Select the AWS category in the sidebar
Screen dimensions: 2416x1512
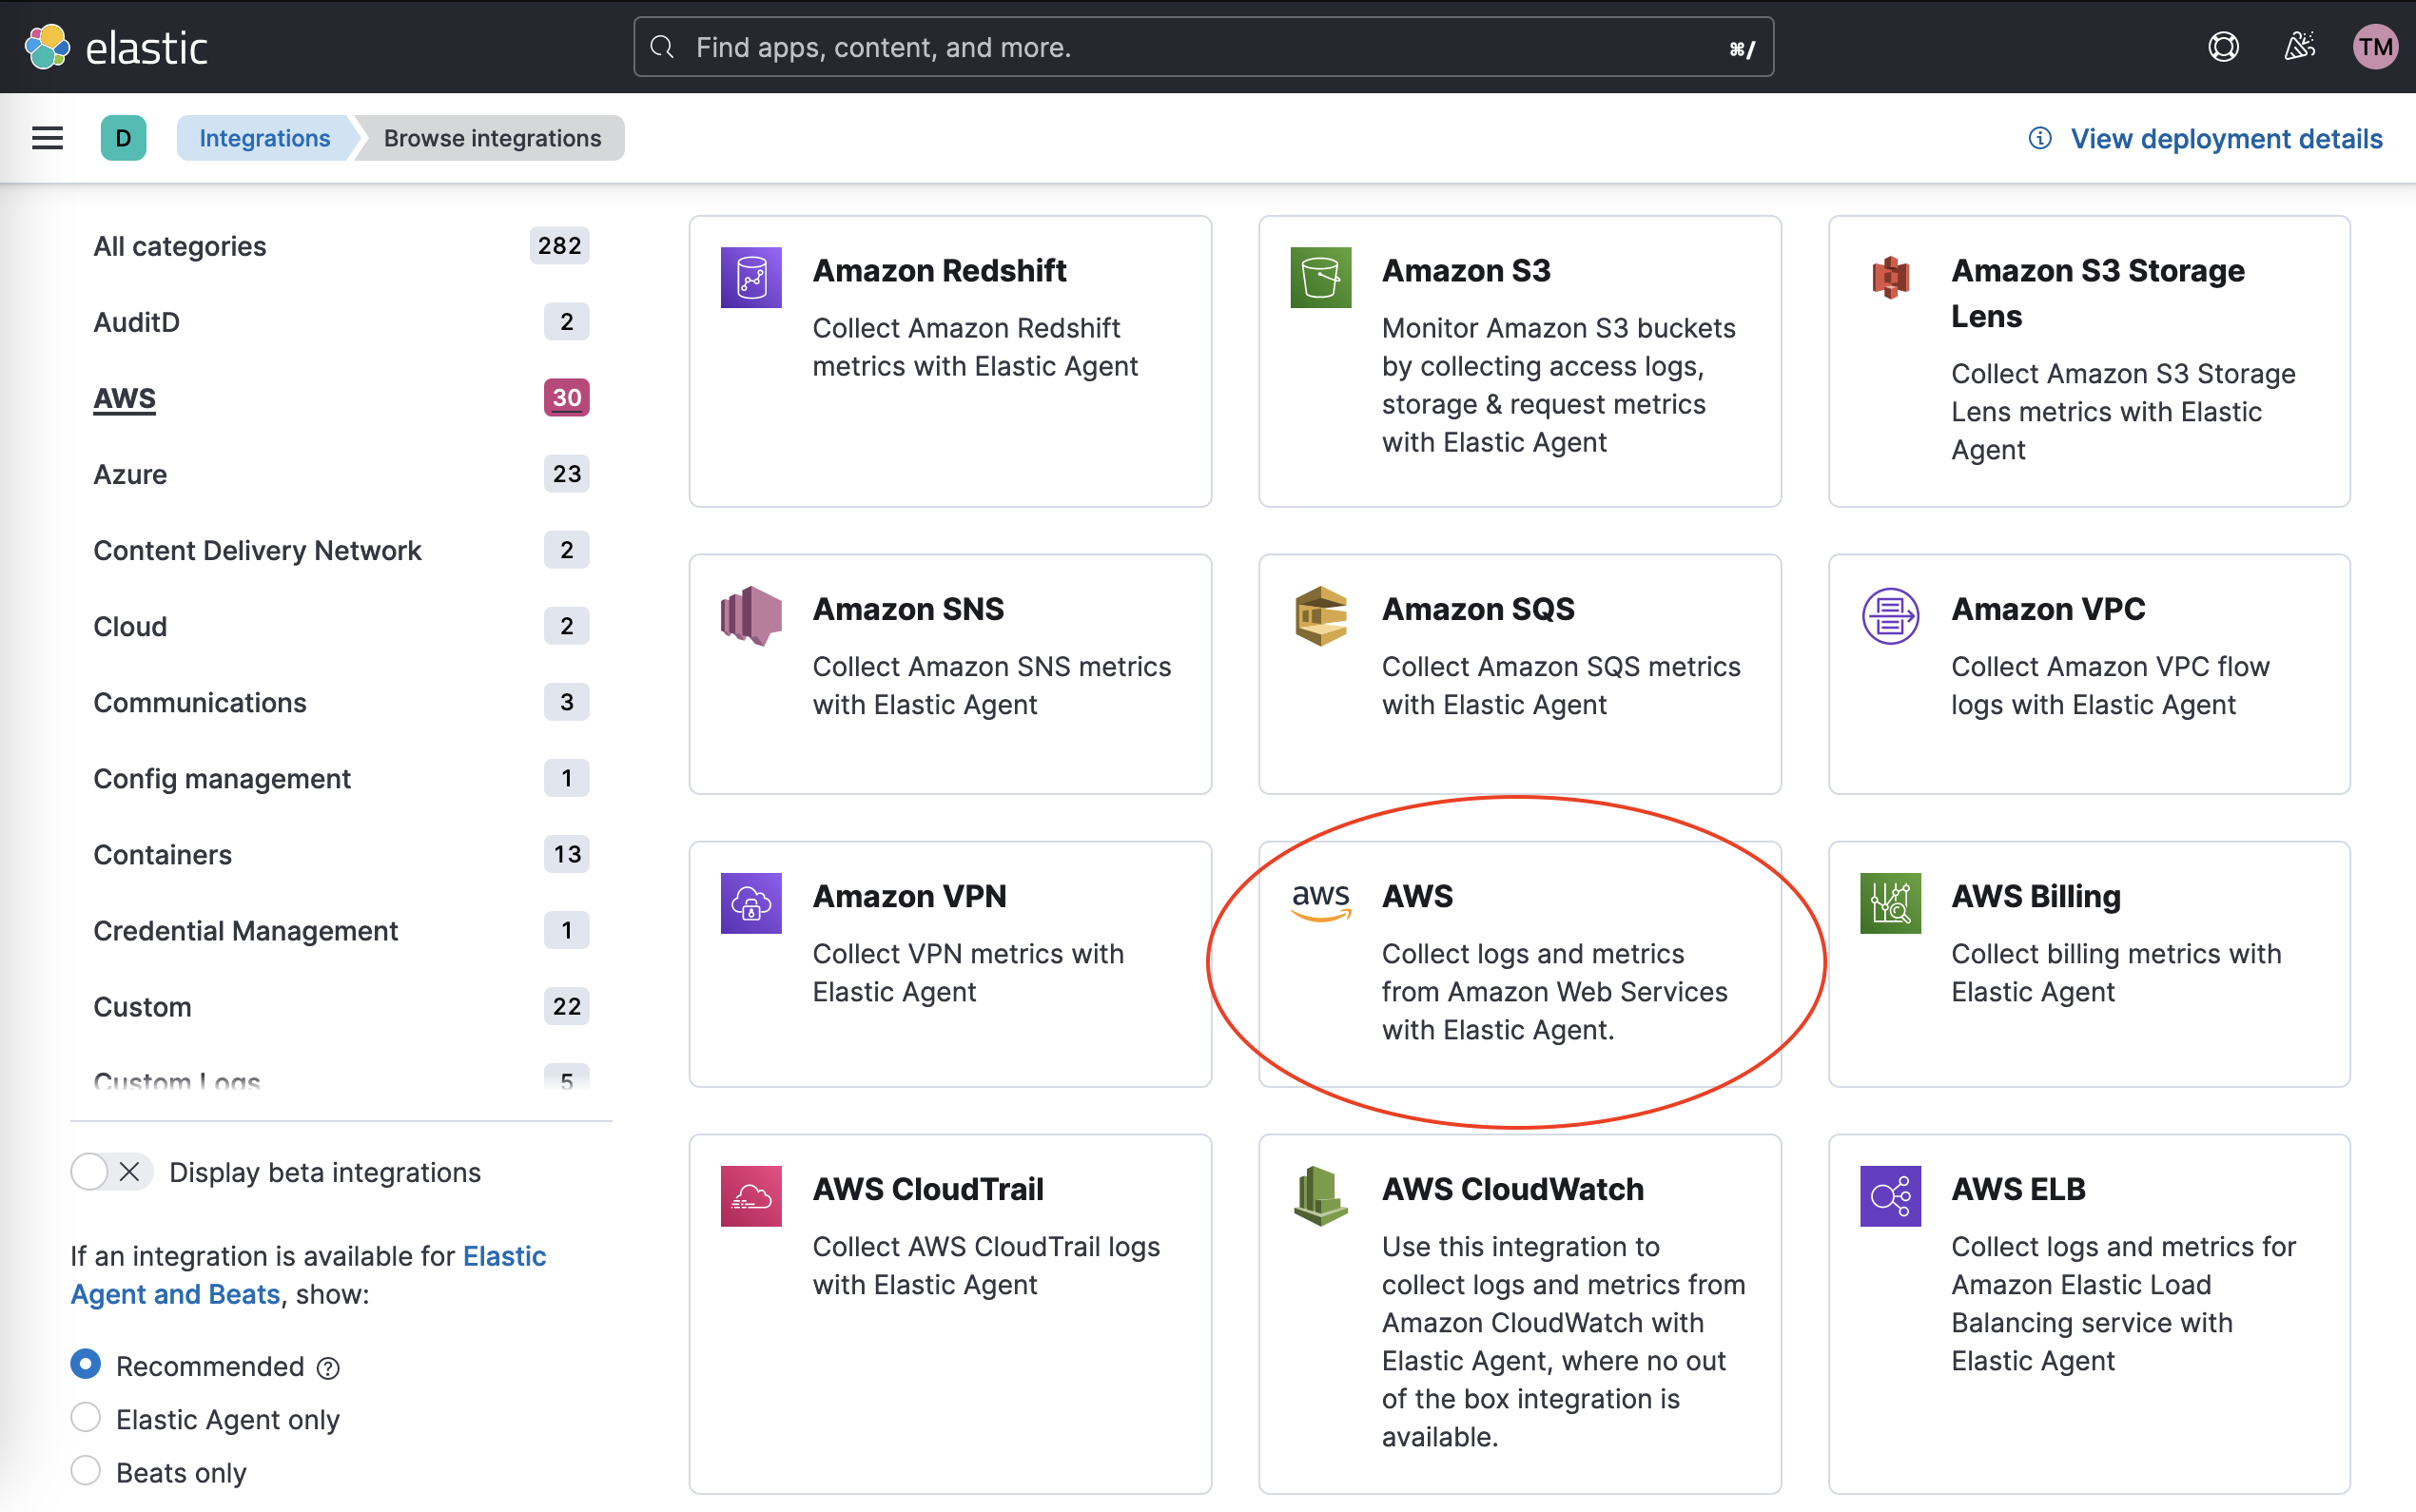coord(124,398)
